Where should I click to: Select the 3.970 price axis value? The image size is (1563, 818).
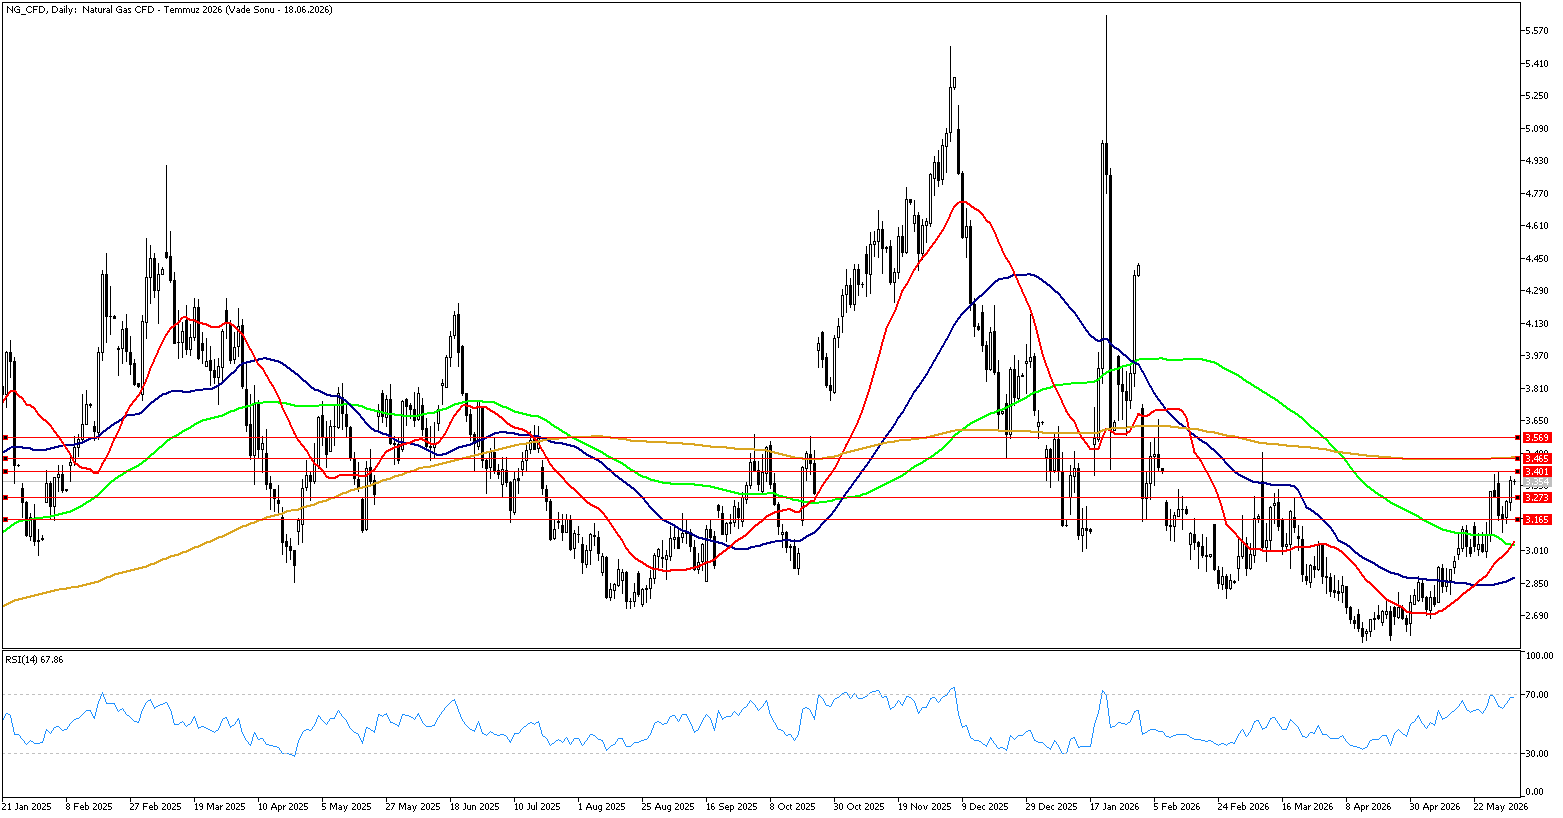[x=1538, y=355]
